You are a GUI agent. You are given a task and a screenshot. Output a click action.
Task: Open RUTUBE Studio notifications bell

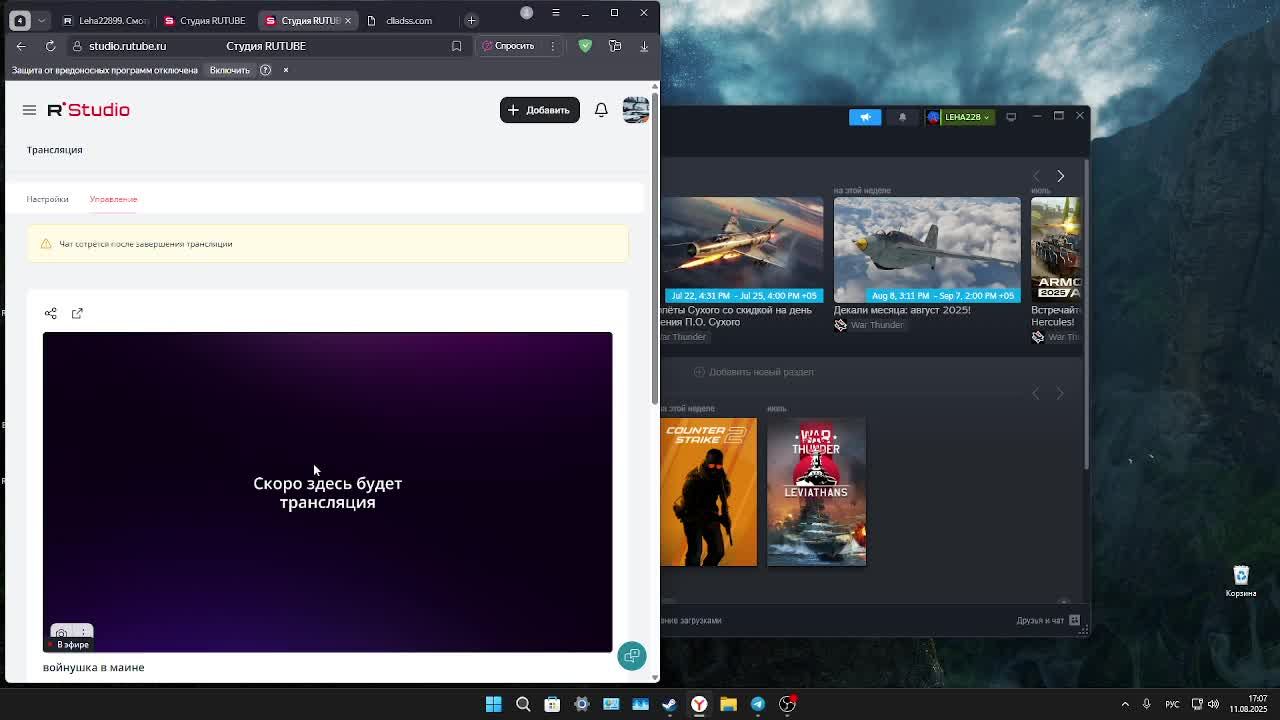pyautogui.click(x=601, y=110)
